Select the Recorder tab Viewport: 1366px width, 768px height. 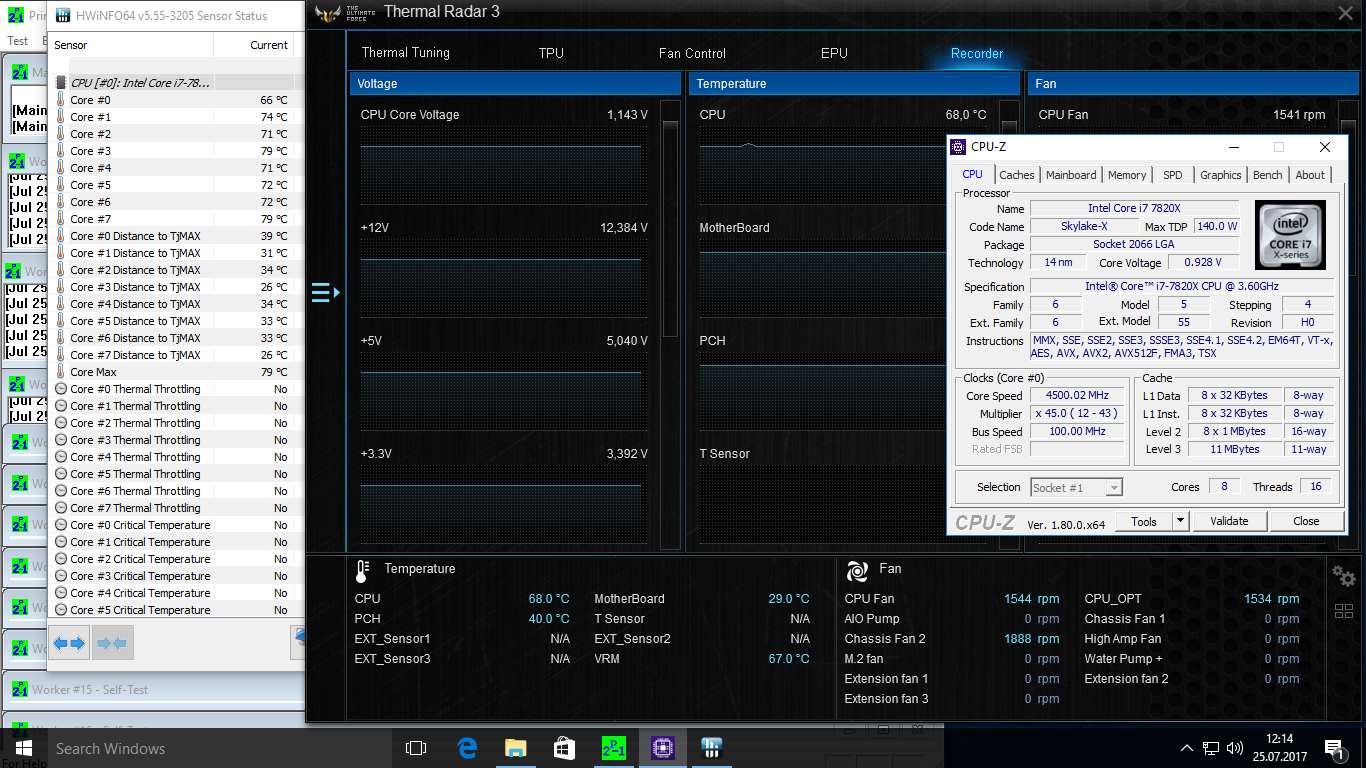[x=977, y=53]
